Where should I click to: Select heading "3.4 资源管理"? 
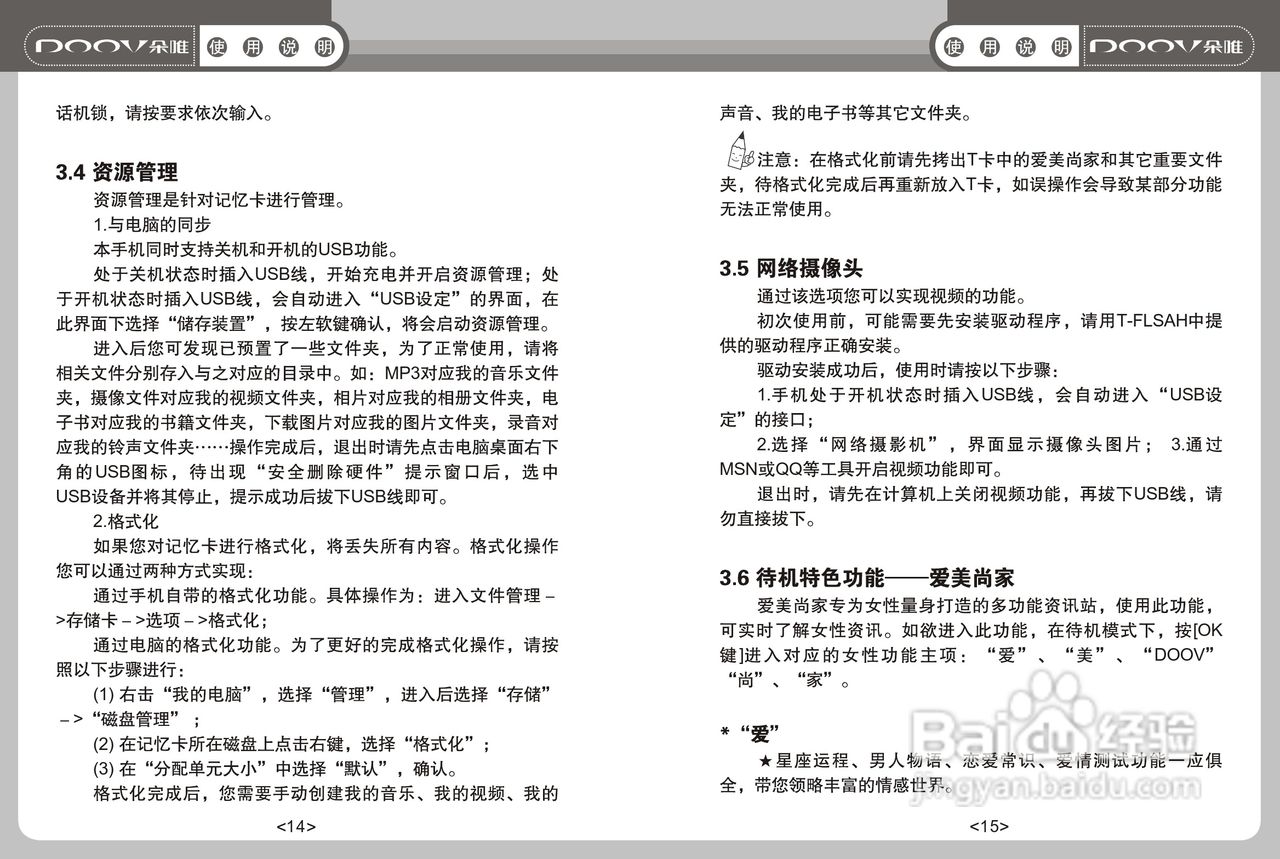117,172
